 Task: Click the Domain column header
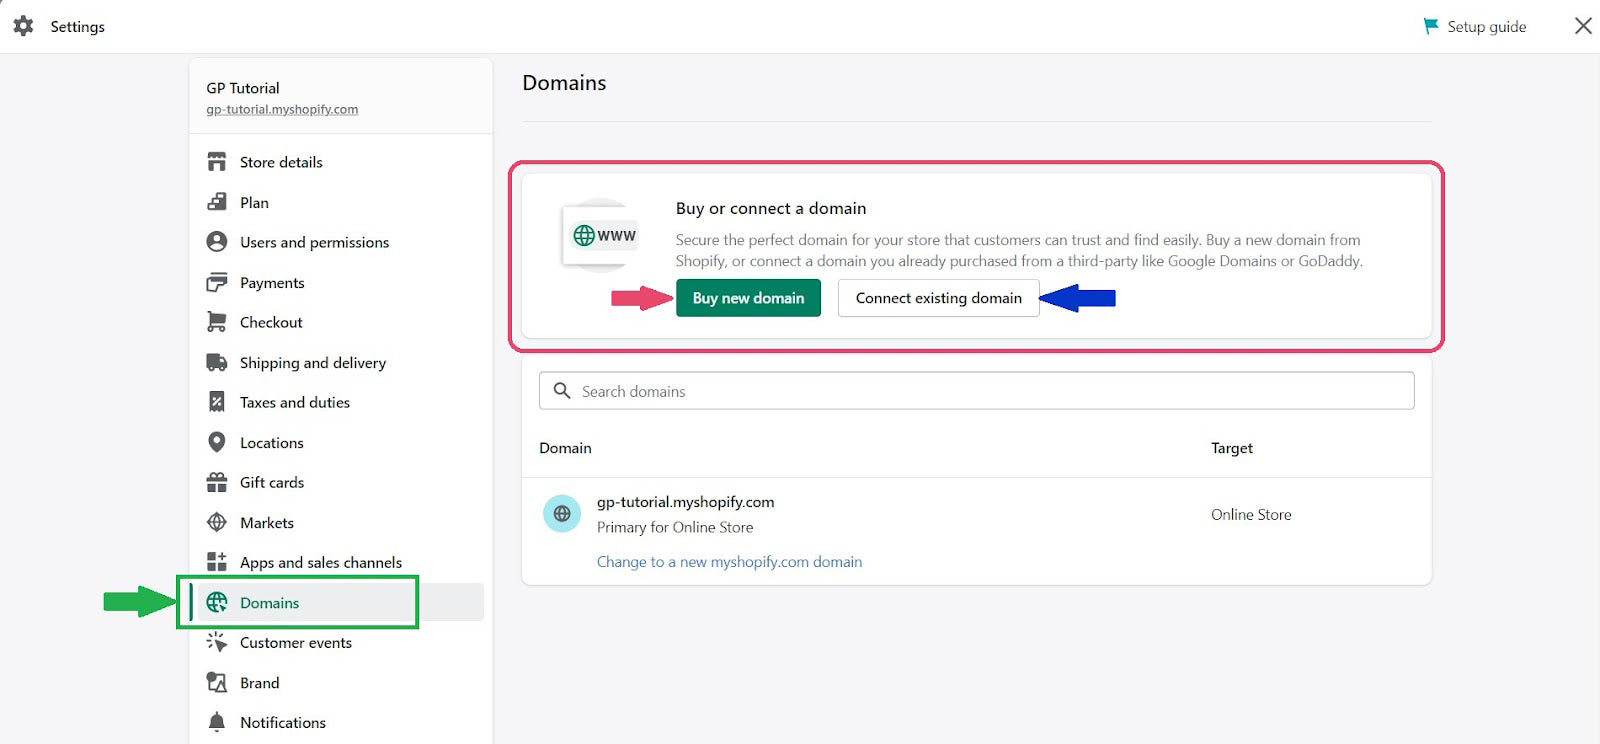565,448
